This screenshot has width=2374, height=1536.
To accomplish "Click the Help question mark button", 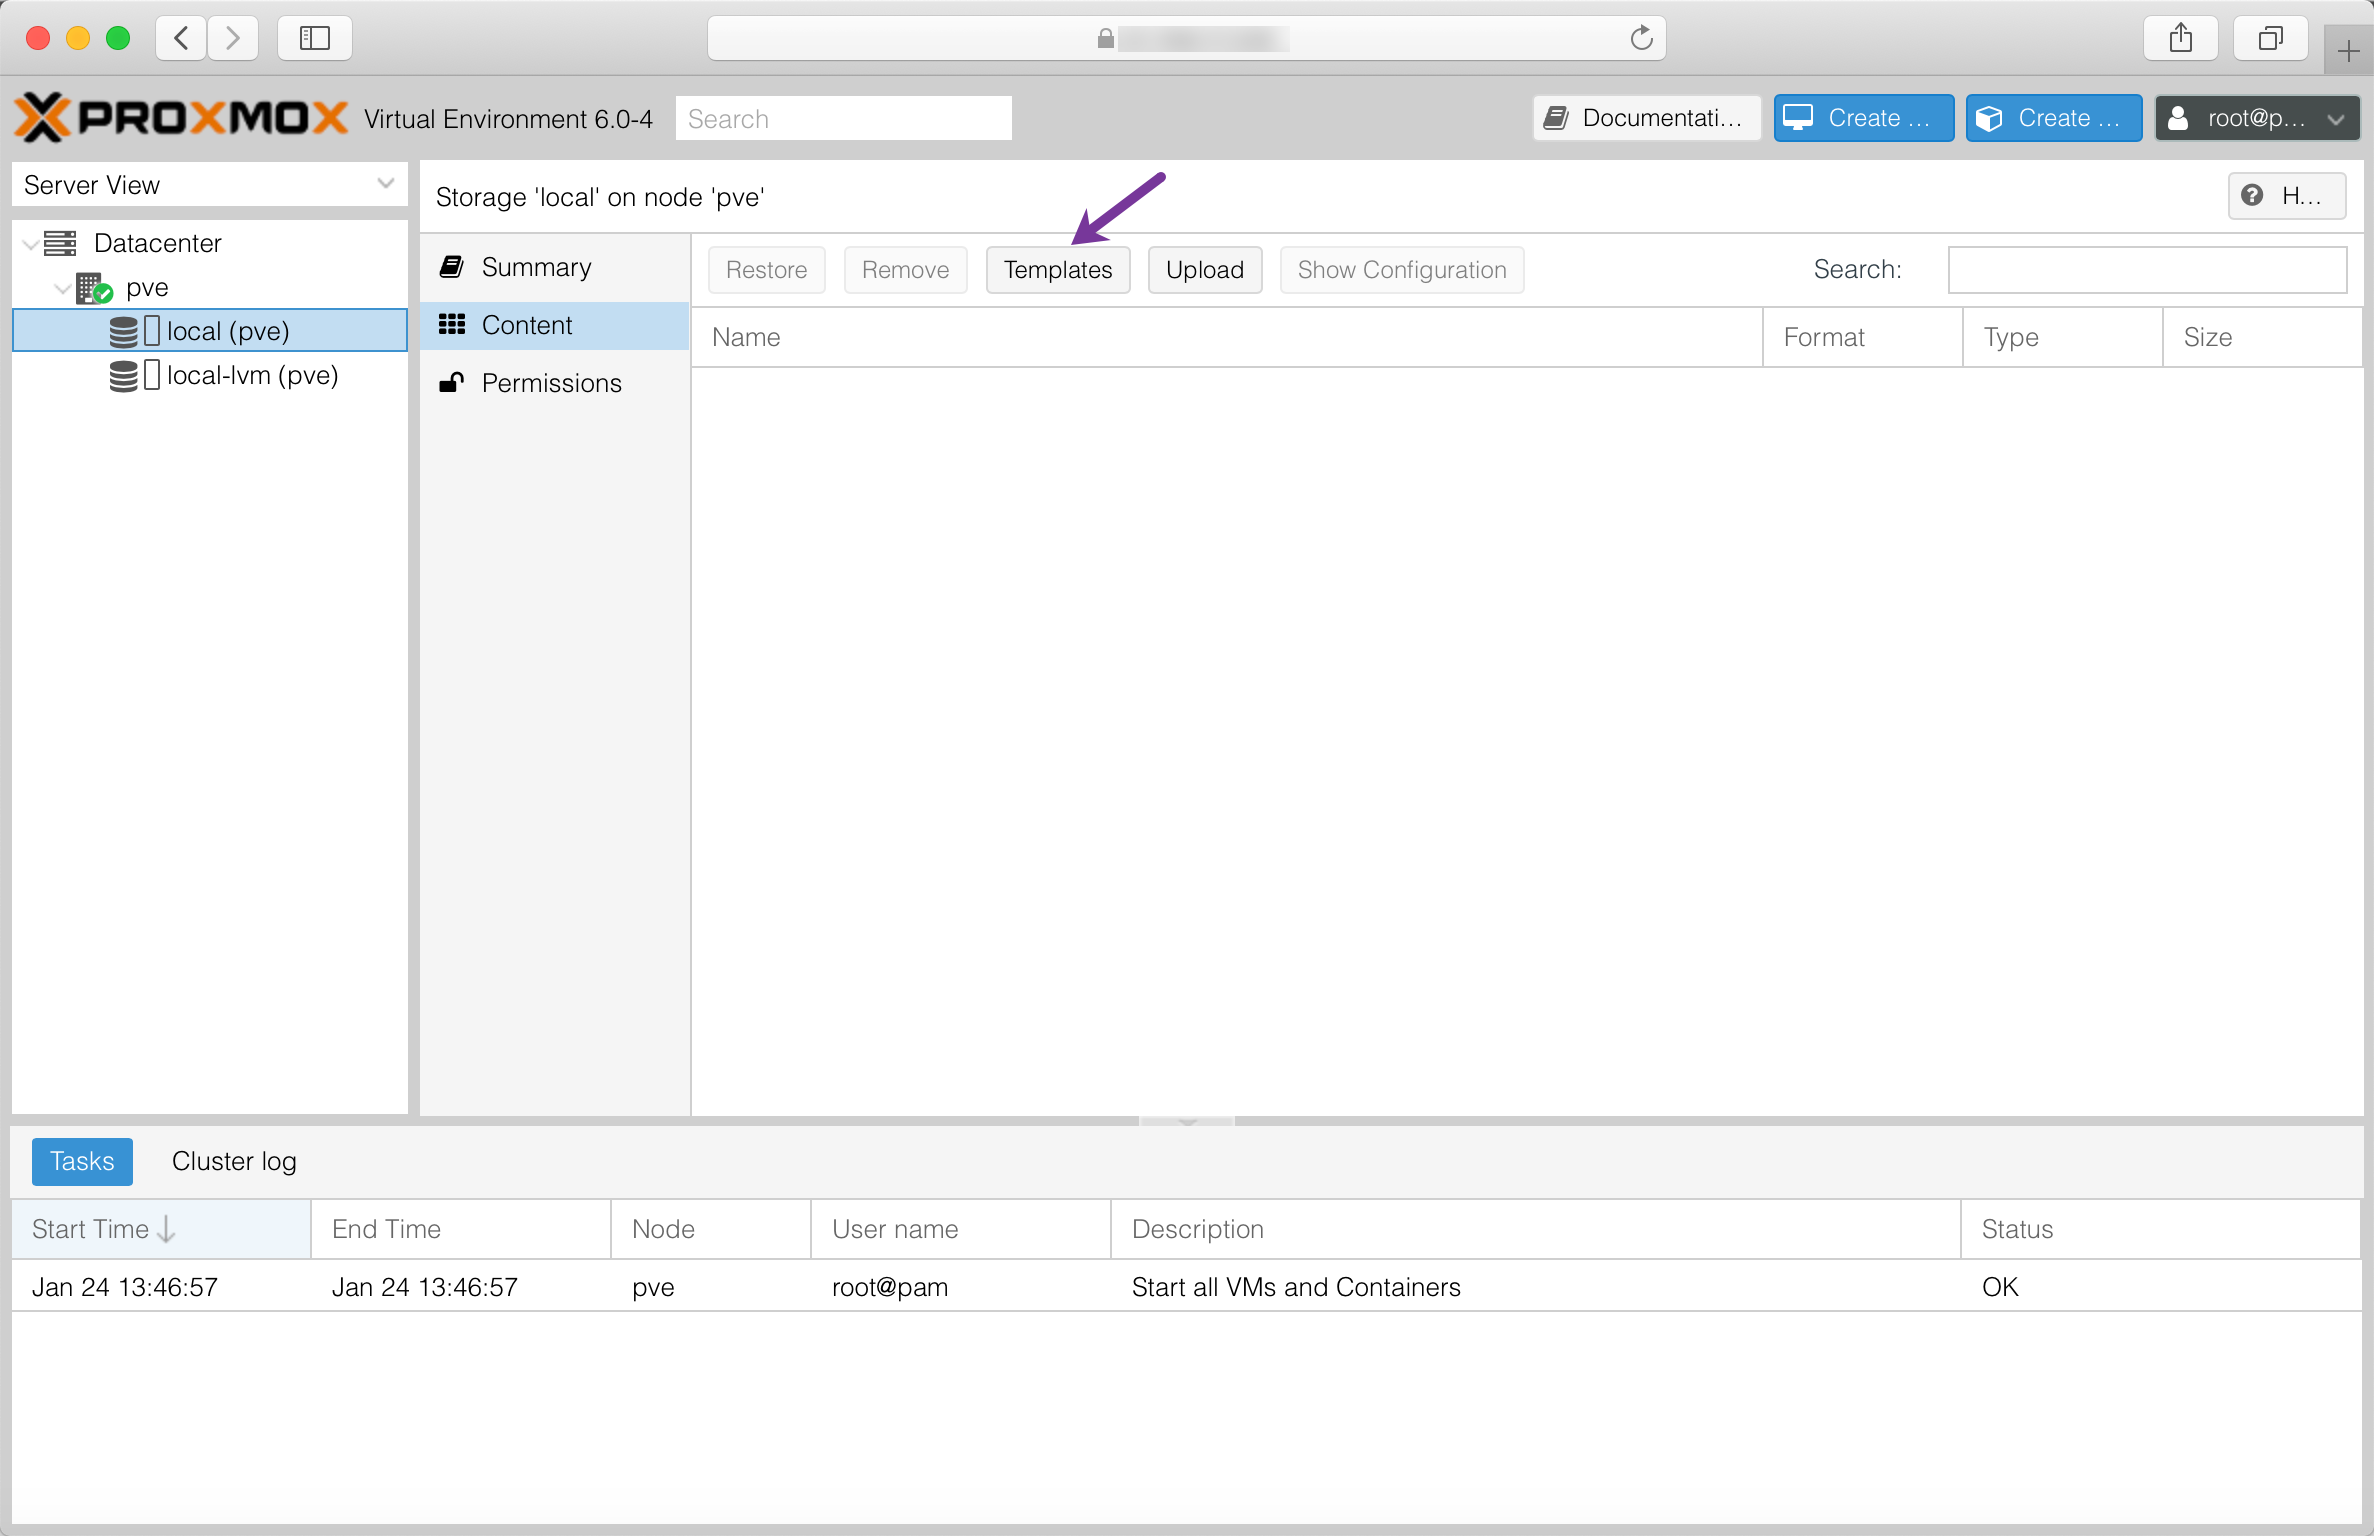I will [x=2287, y=196].
